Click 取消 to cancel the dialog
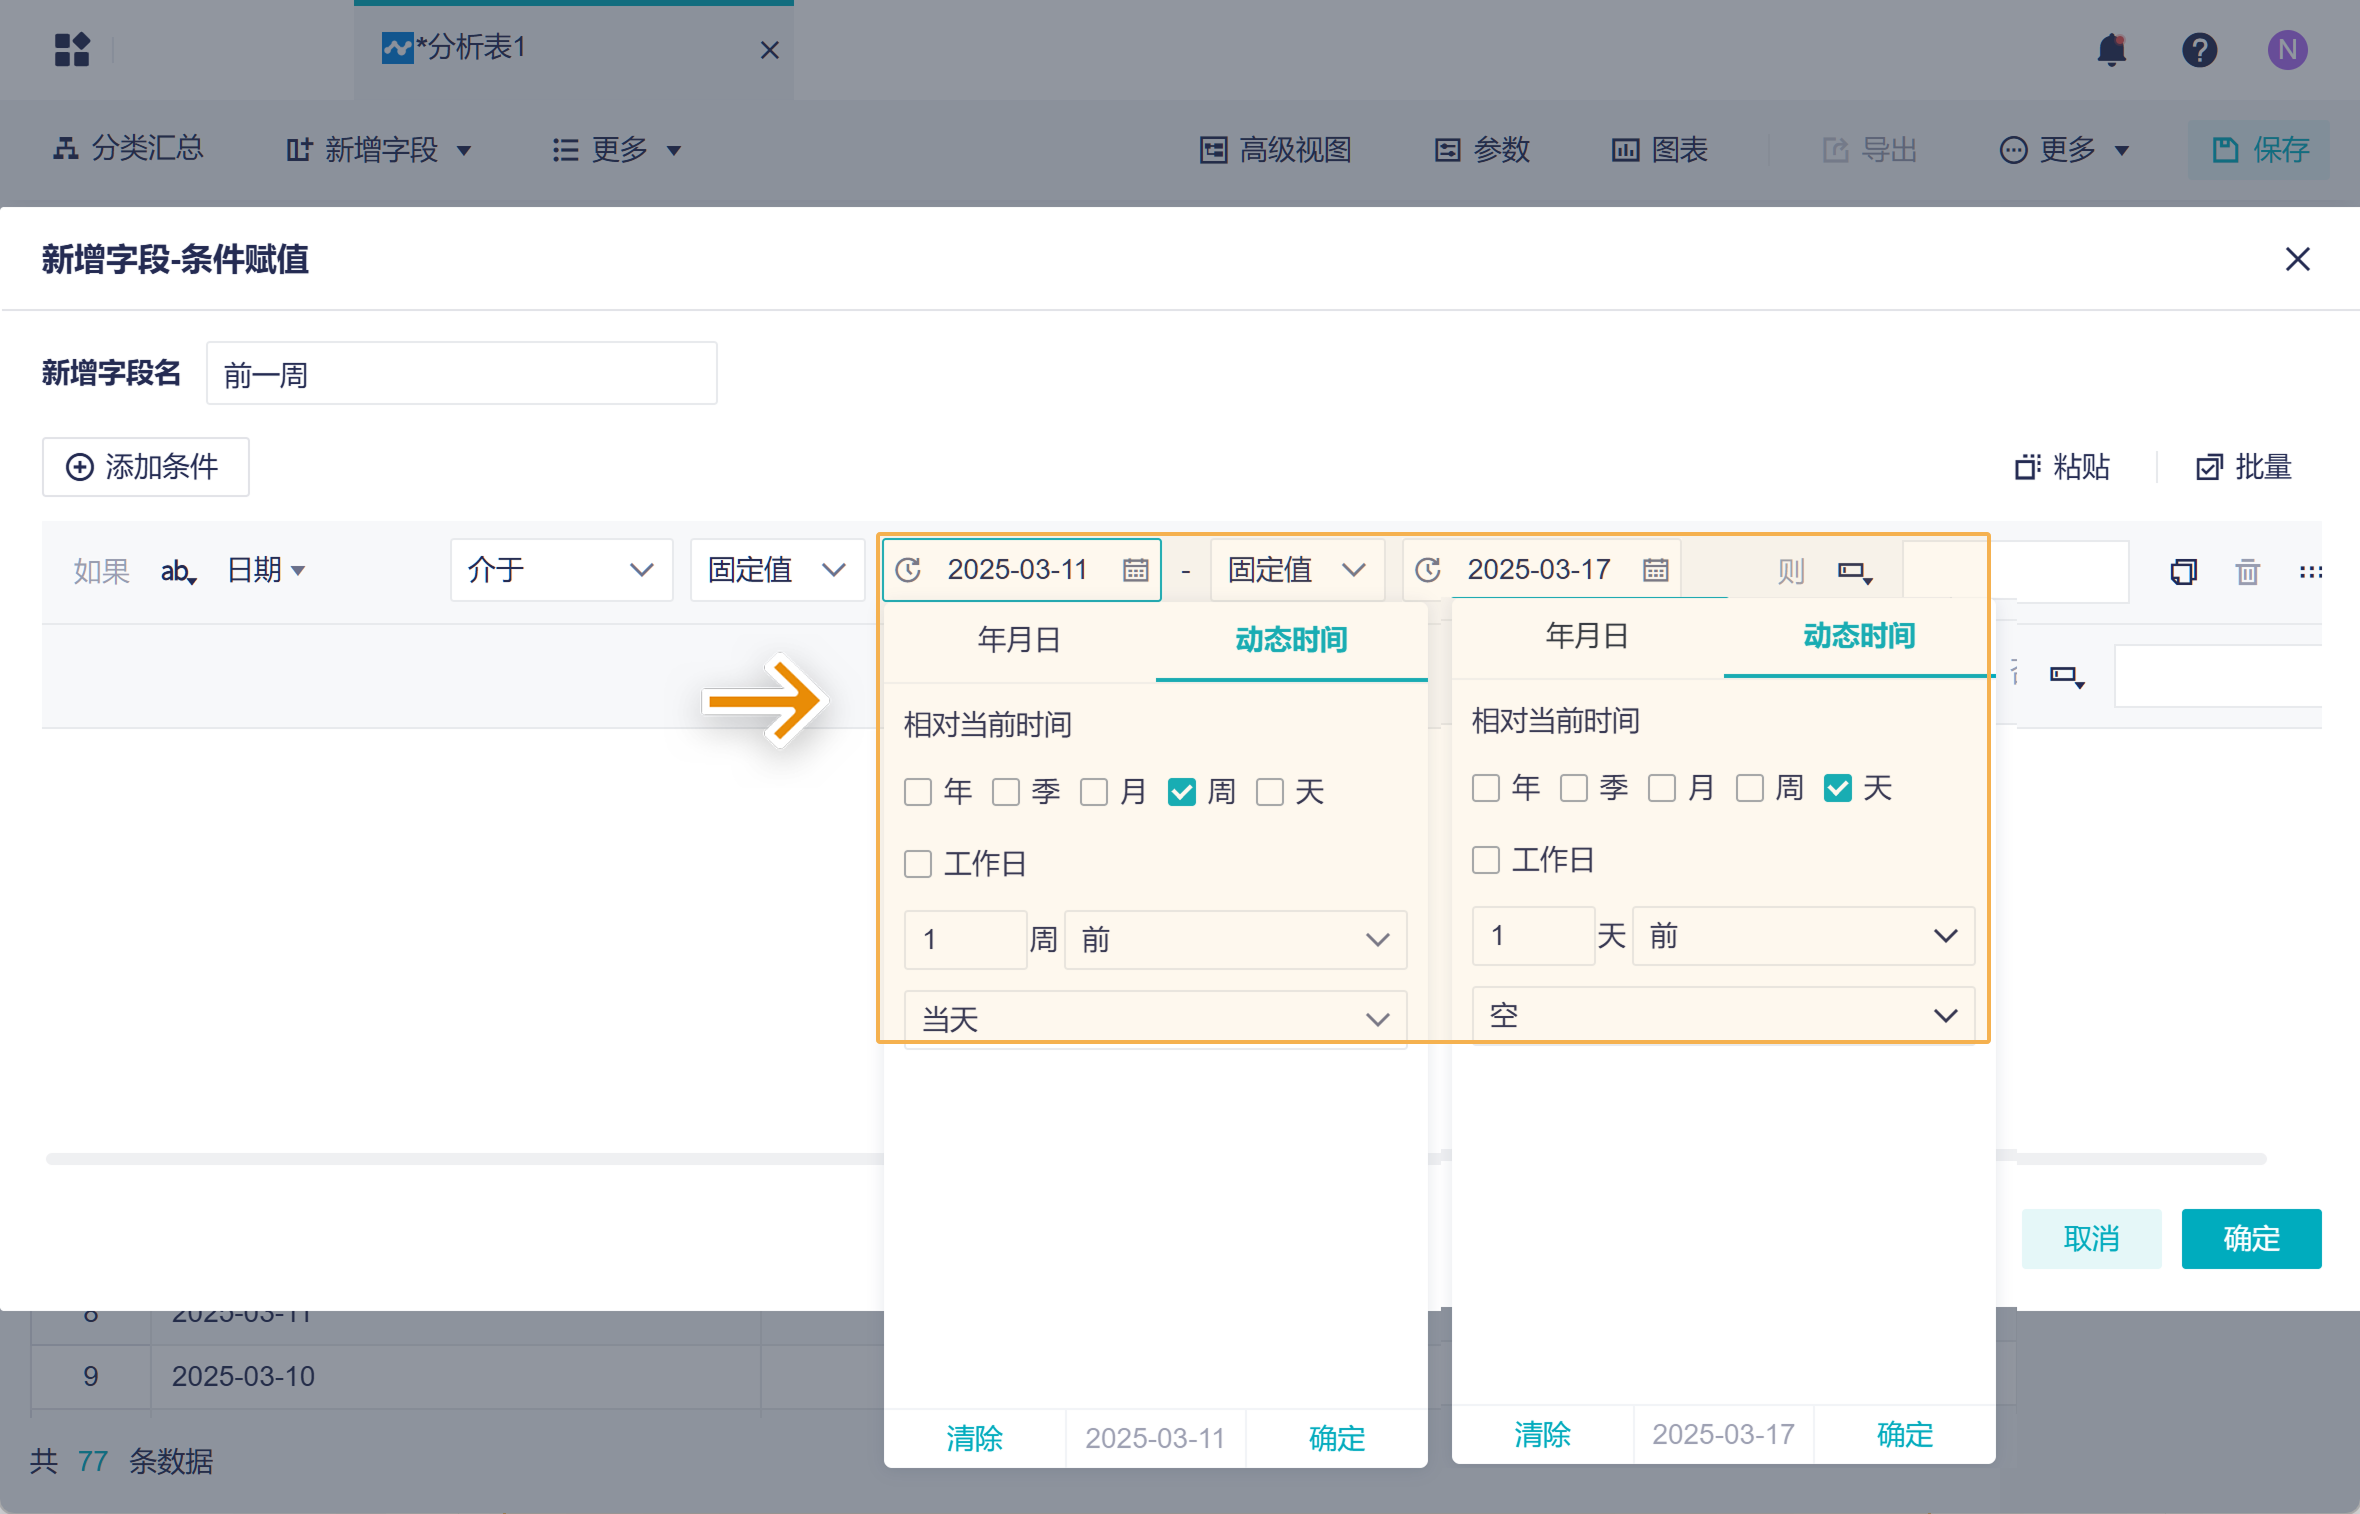The height and width of the screenshot is (1514, 2360). click(2090, 1238)
